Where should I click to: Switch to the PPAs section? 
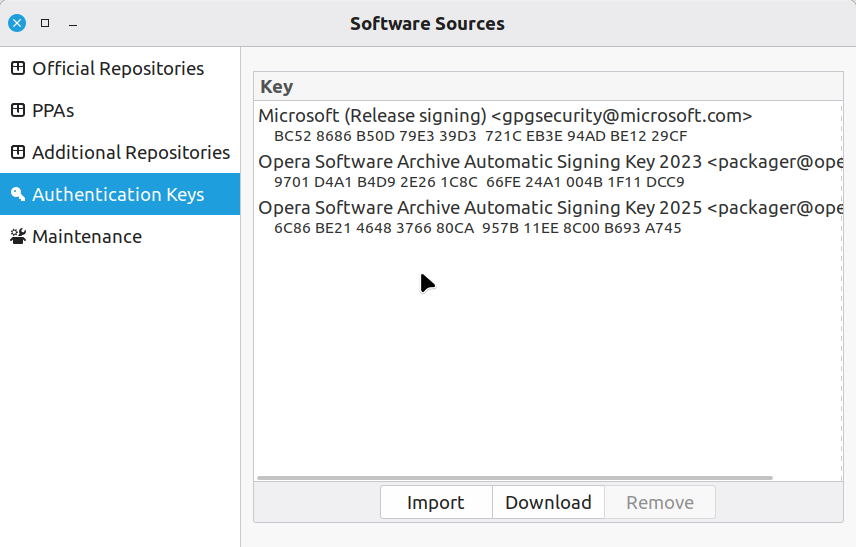[120, 110]
